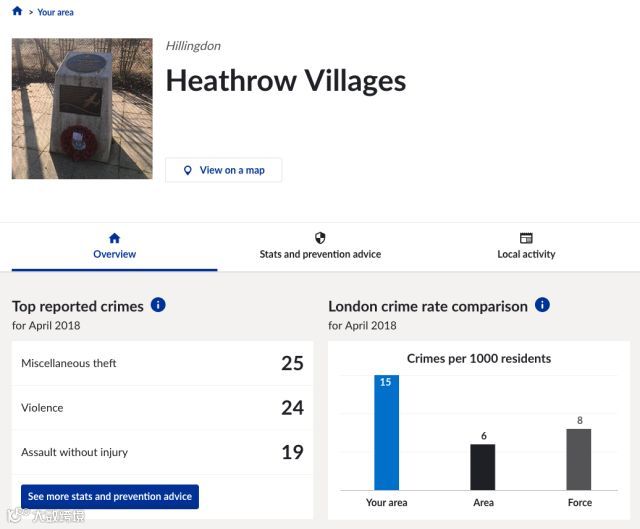Click the gray Force bar in chart
This screenshot has width=640, height=529.
tap(579, 460)
